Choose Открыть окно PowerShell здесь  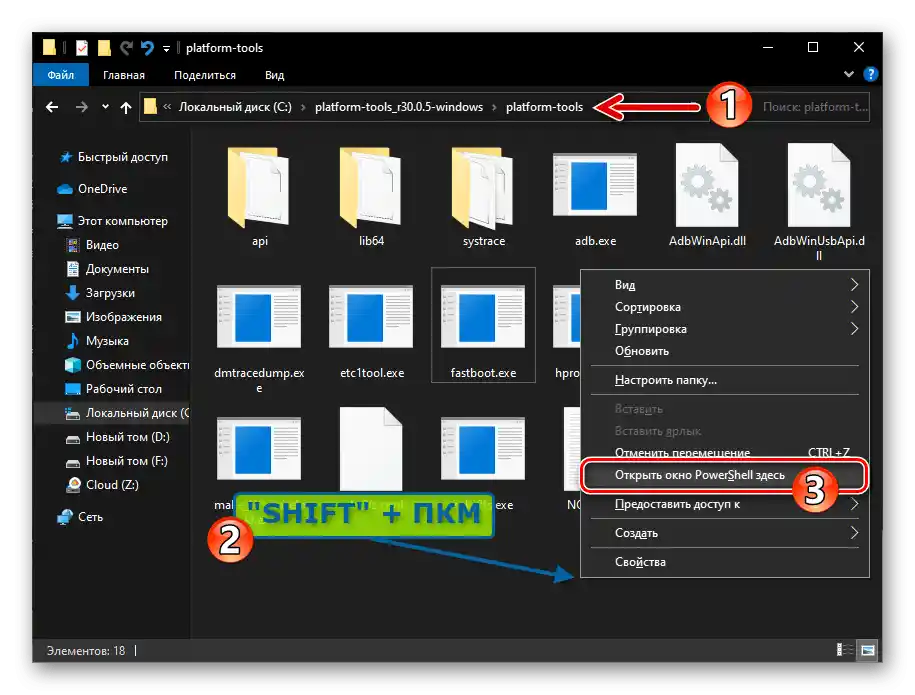coord(700,474)
